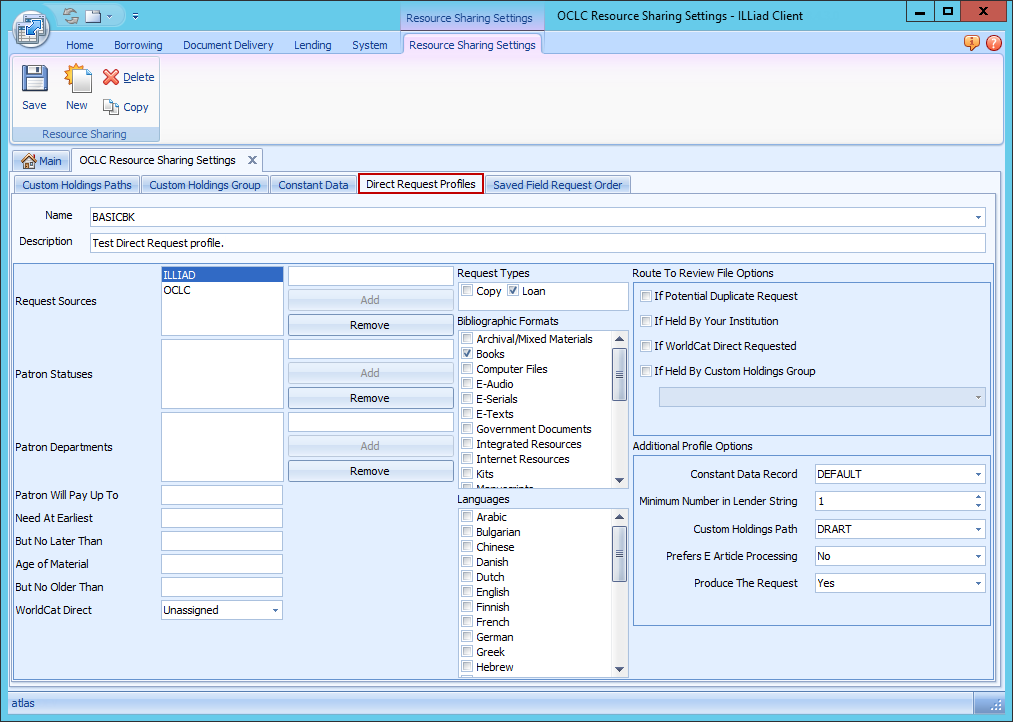Click the Patron Departments entry text box
The image size is (1013, 722).
[x=370, y=422]
